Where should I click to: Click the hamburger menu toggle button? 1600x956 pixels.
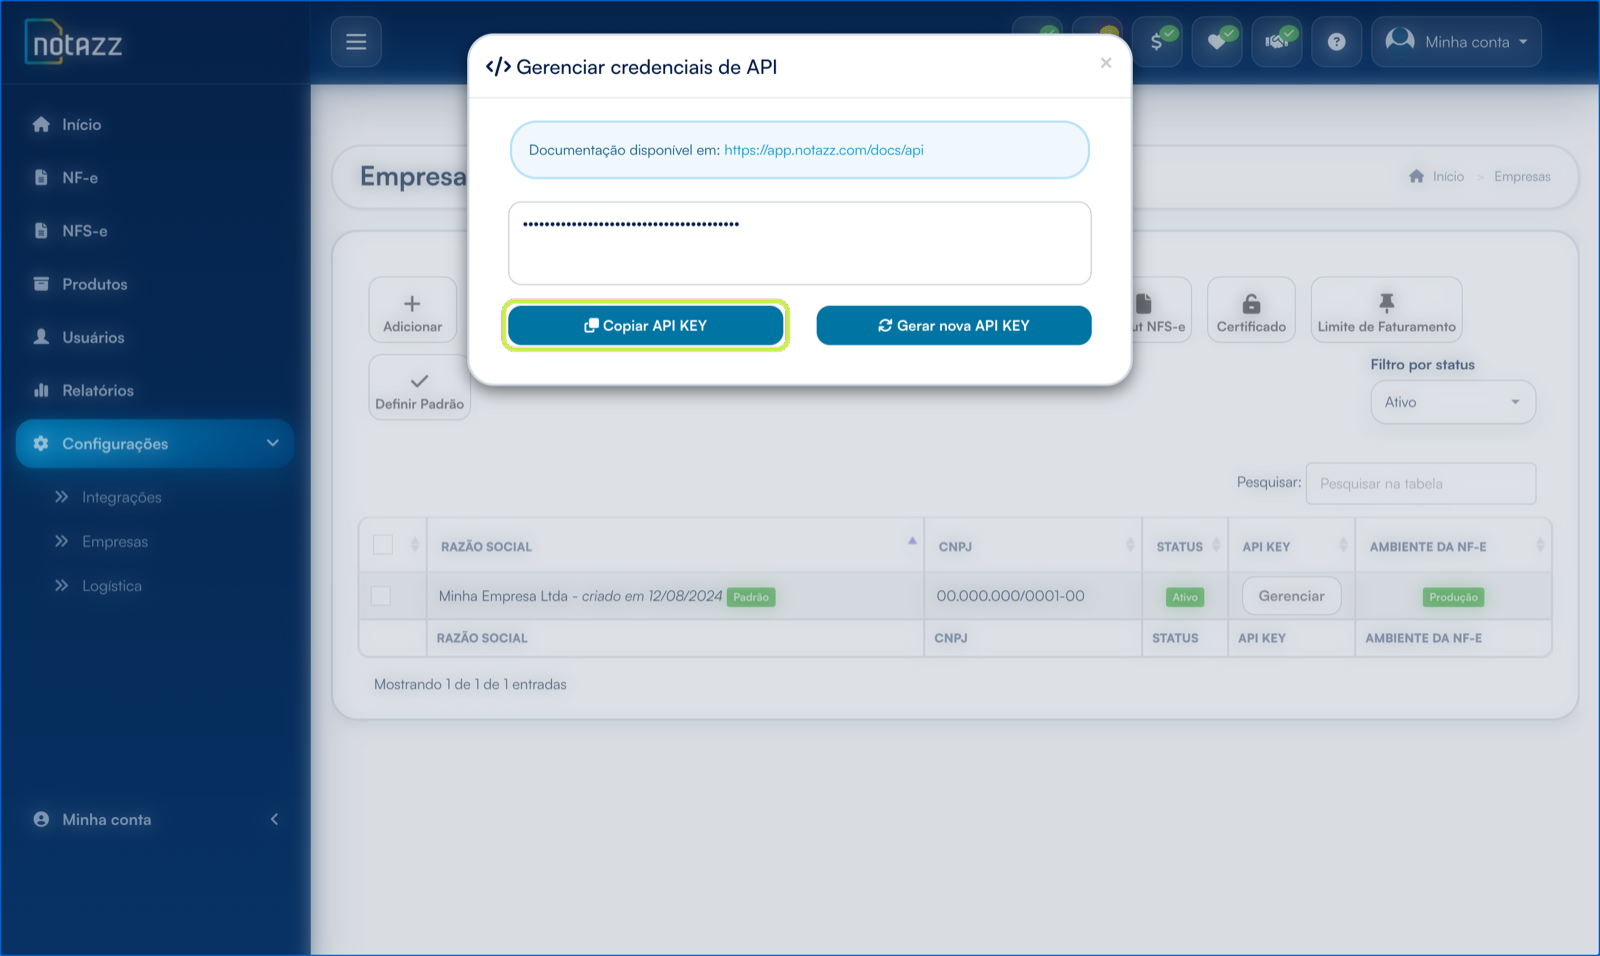[356, 42]
